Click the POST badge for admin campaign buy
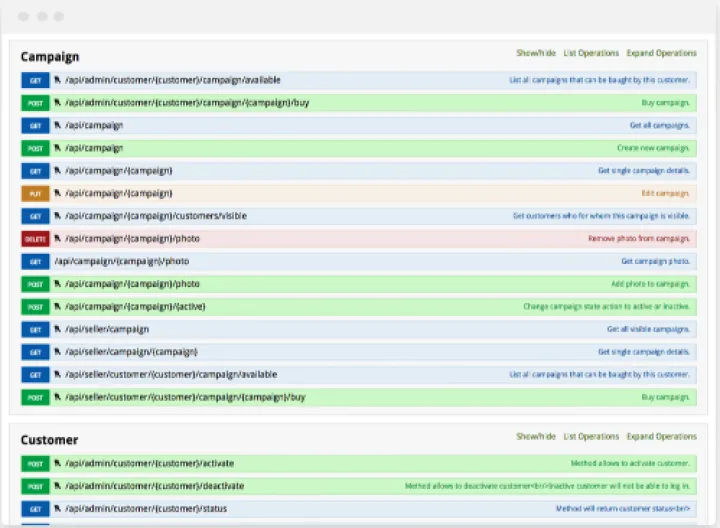This screenshot has height=528, width=720. (35, 103)
